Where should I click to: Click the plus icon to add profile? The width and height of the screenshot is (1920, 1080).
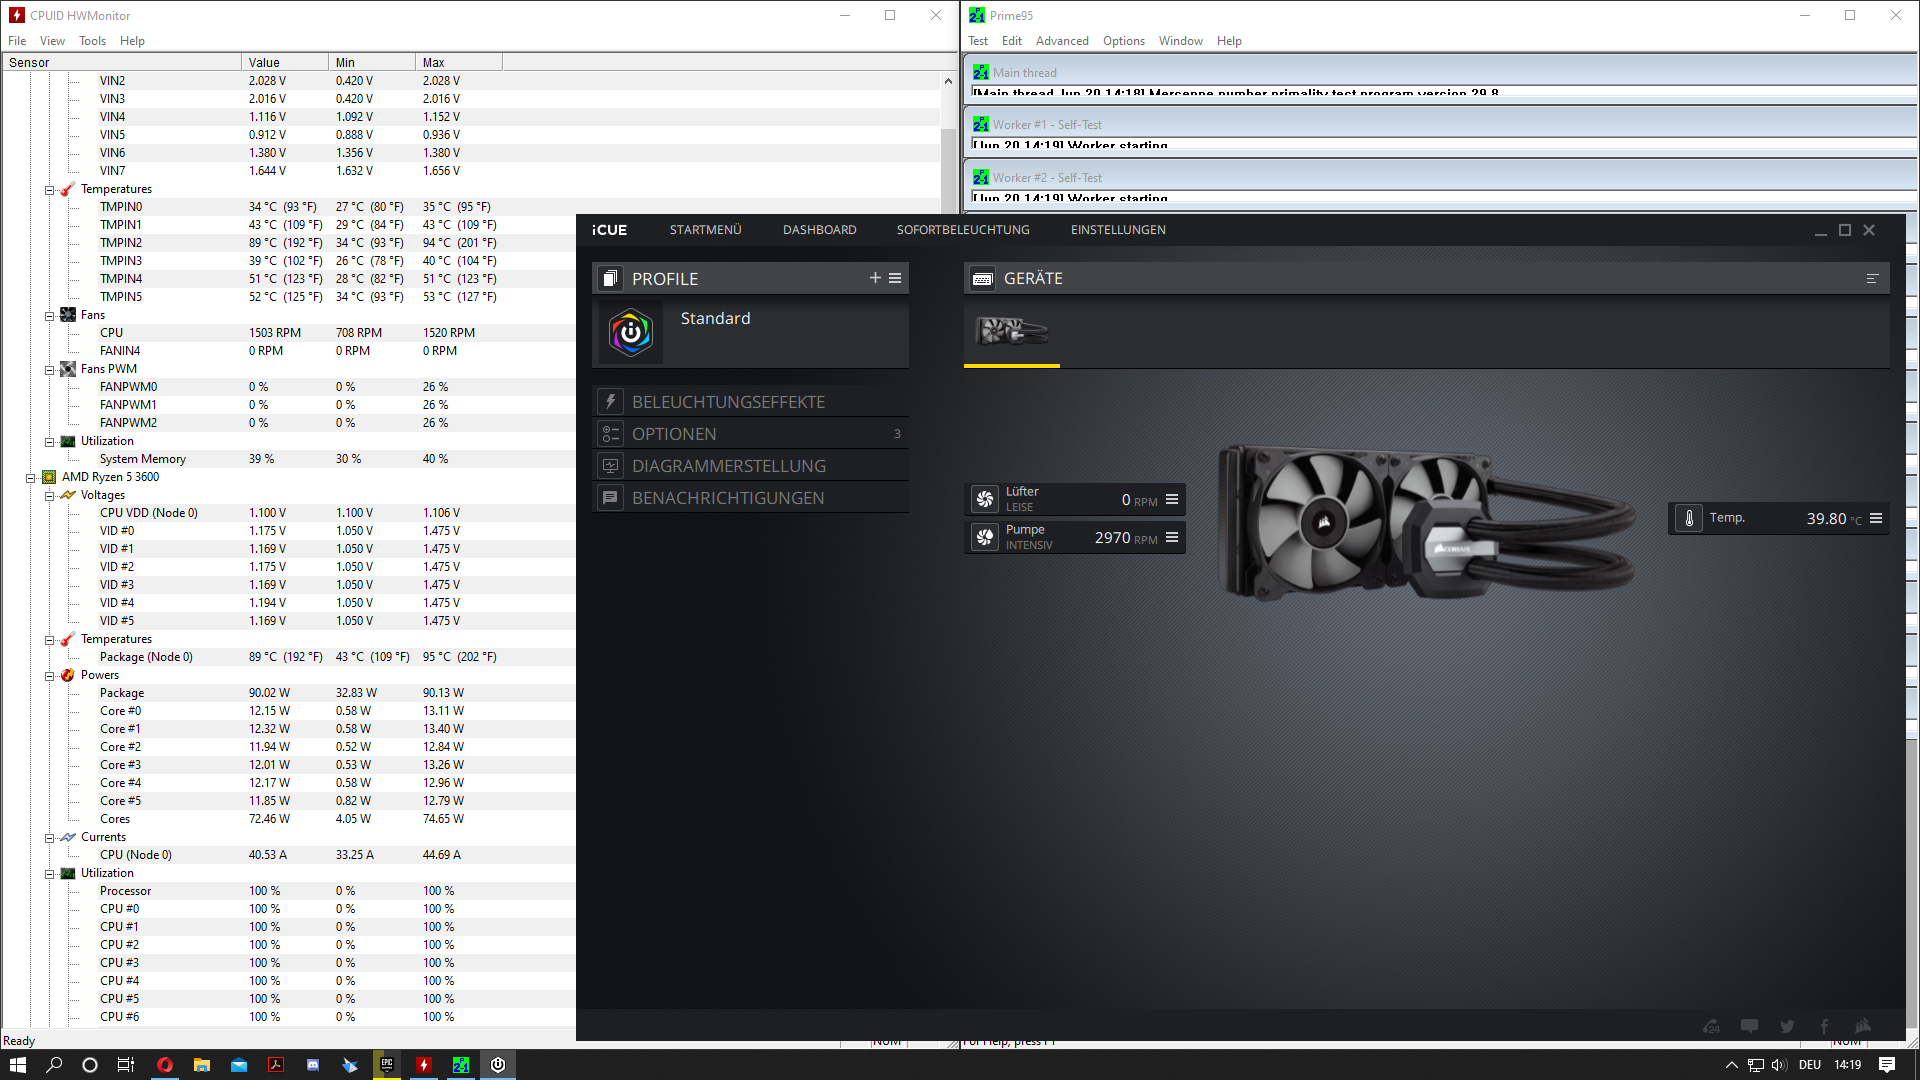coord(875,278)
